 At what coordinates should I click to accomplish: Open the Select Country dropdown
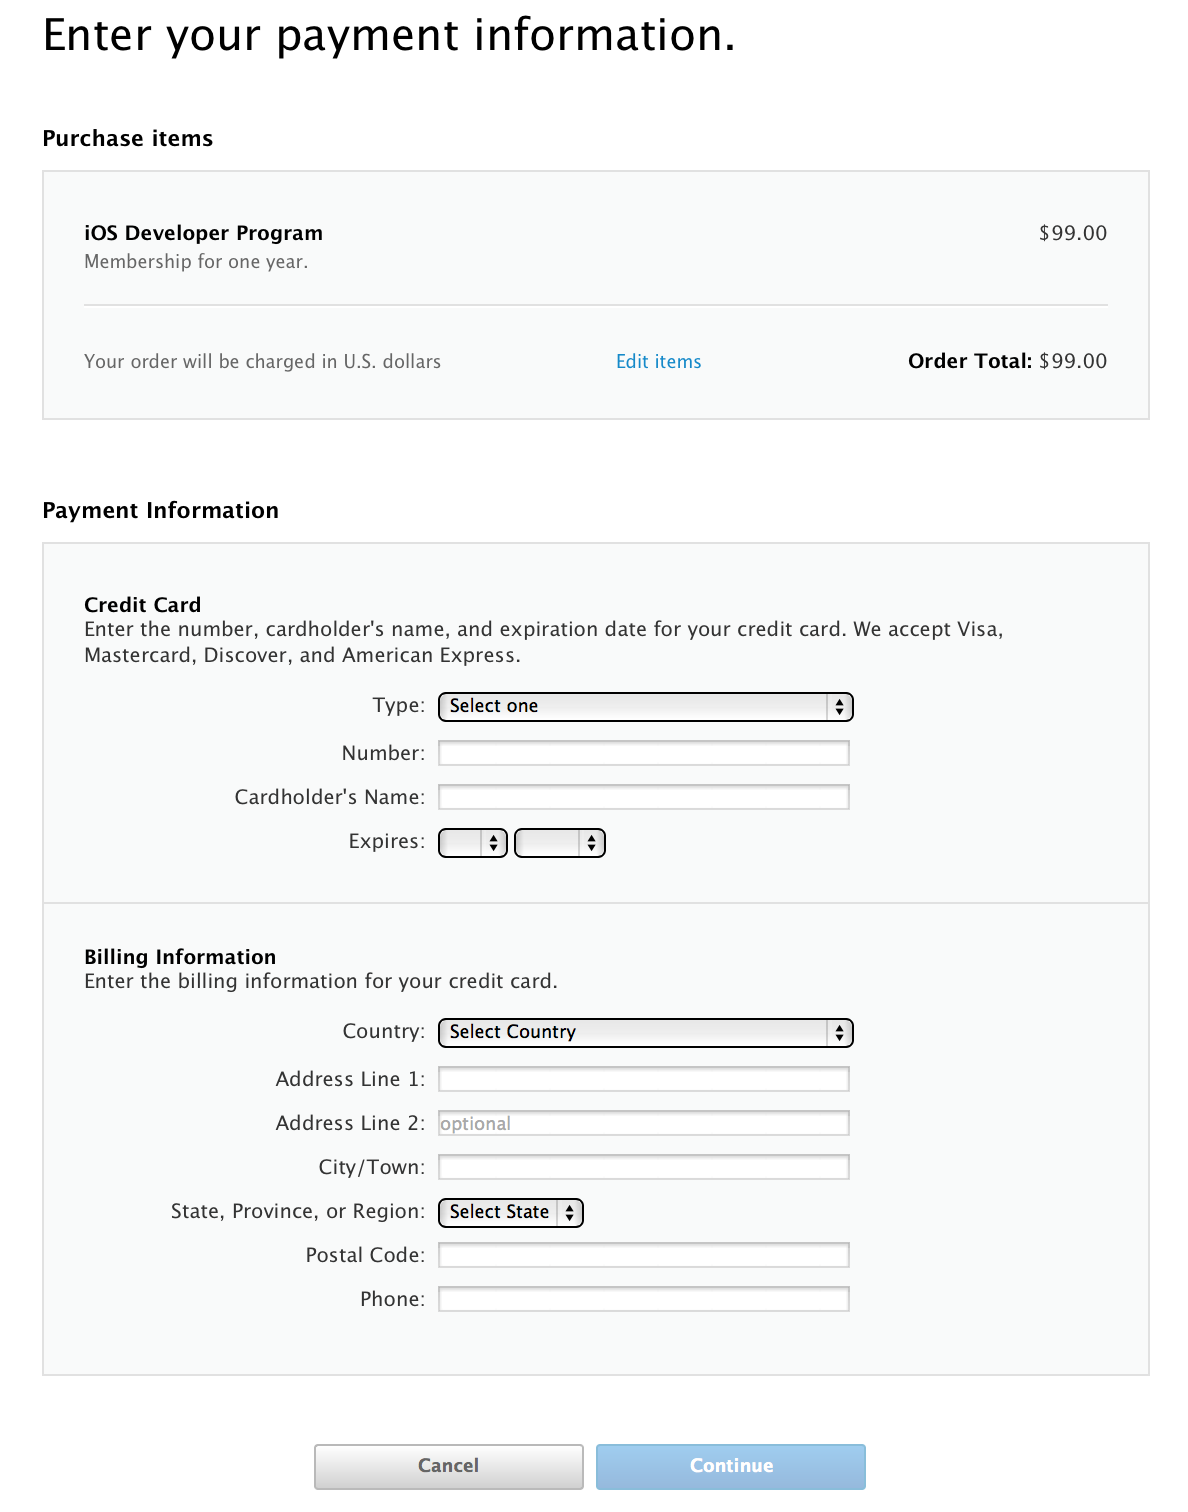click(x=645, y=1033)
